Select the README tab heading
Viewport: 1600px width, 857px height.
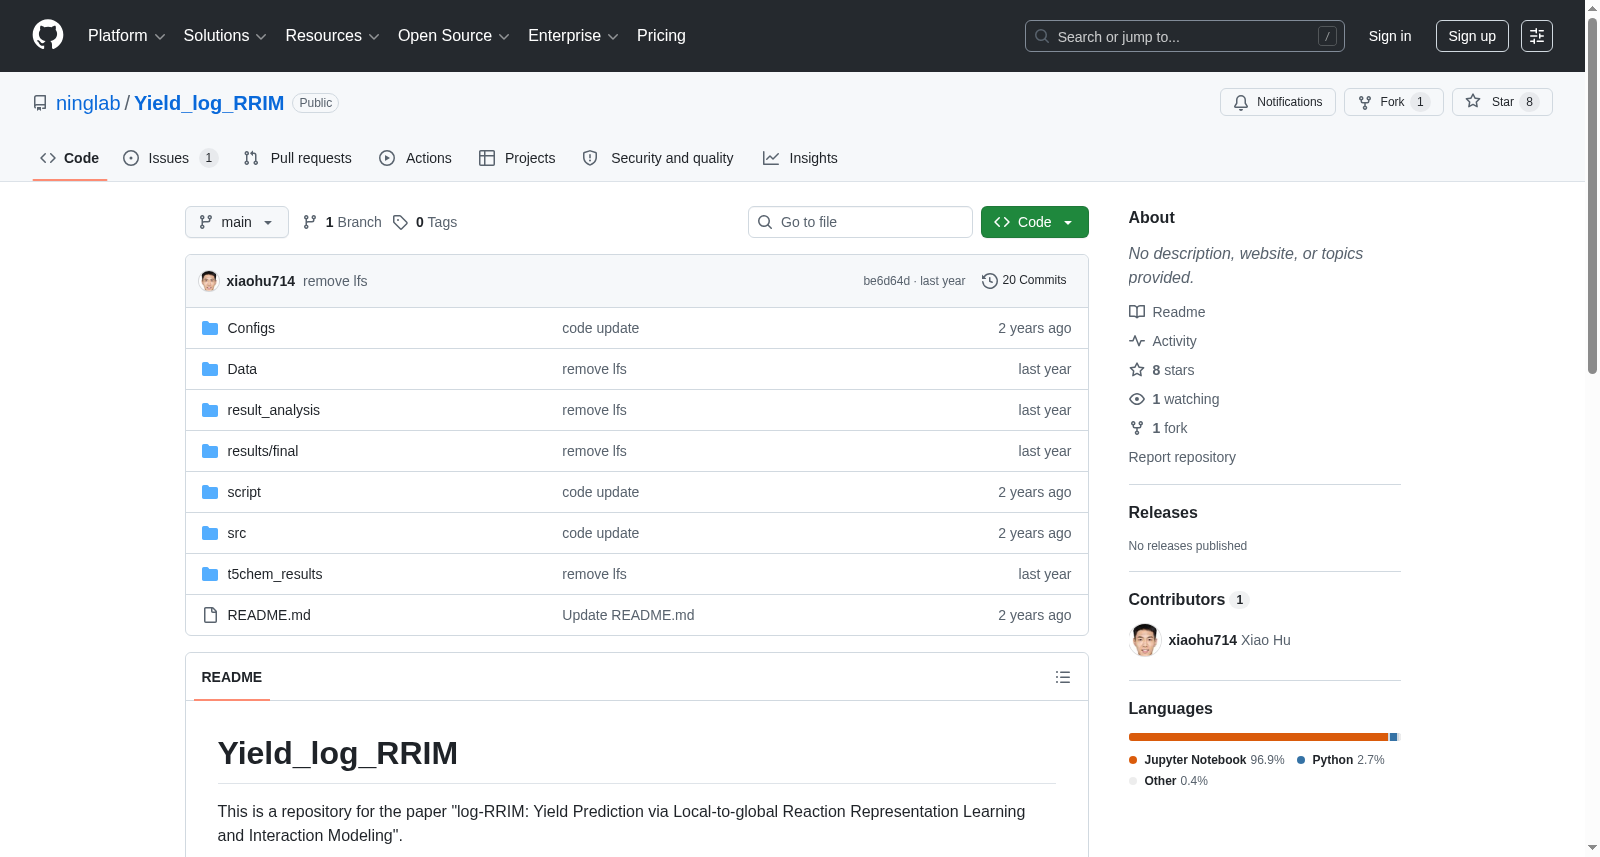pos(232,677)
